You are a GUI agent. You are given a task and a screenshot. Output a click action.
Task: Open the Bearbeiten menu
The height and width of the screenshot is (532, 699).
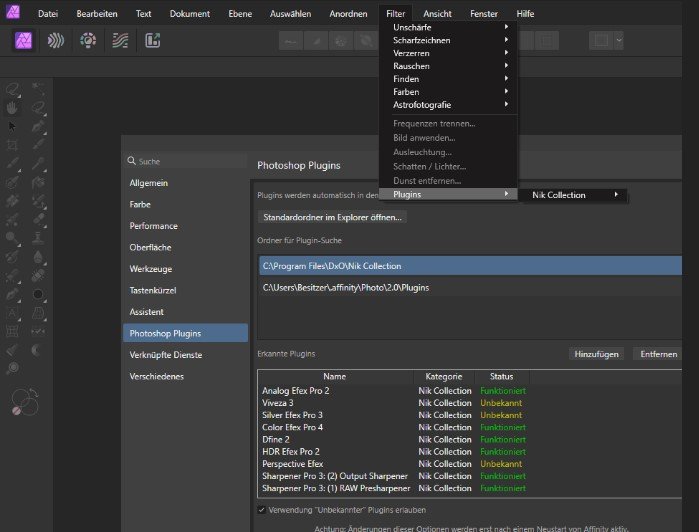click(97, 14)
